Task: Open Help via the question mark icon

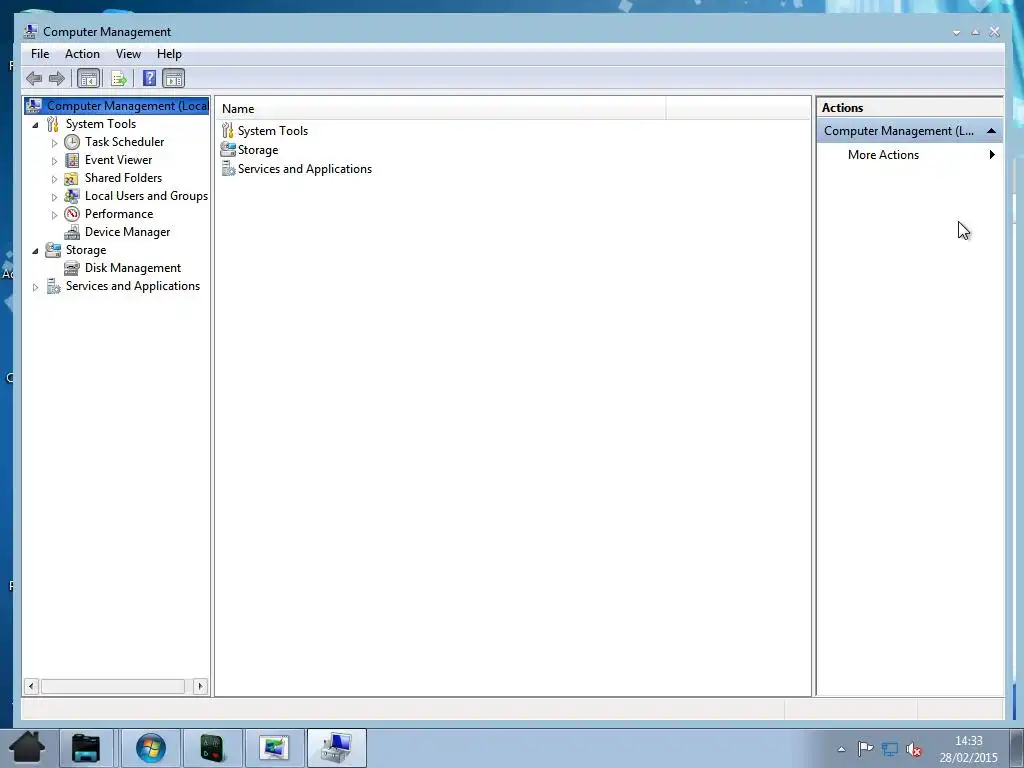Action: 150,78
